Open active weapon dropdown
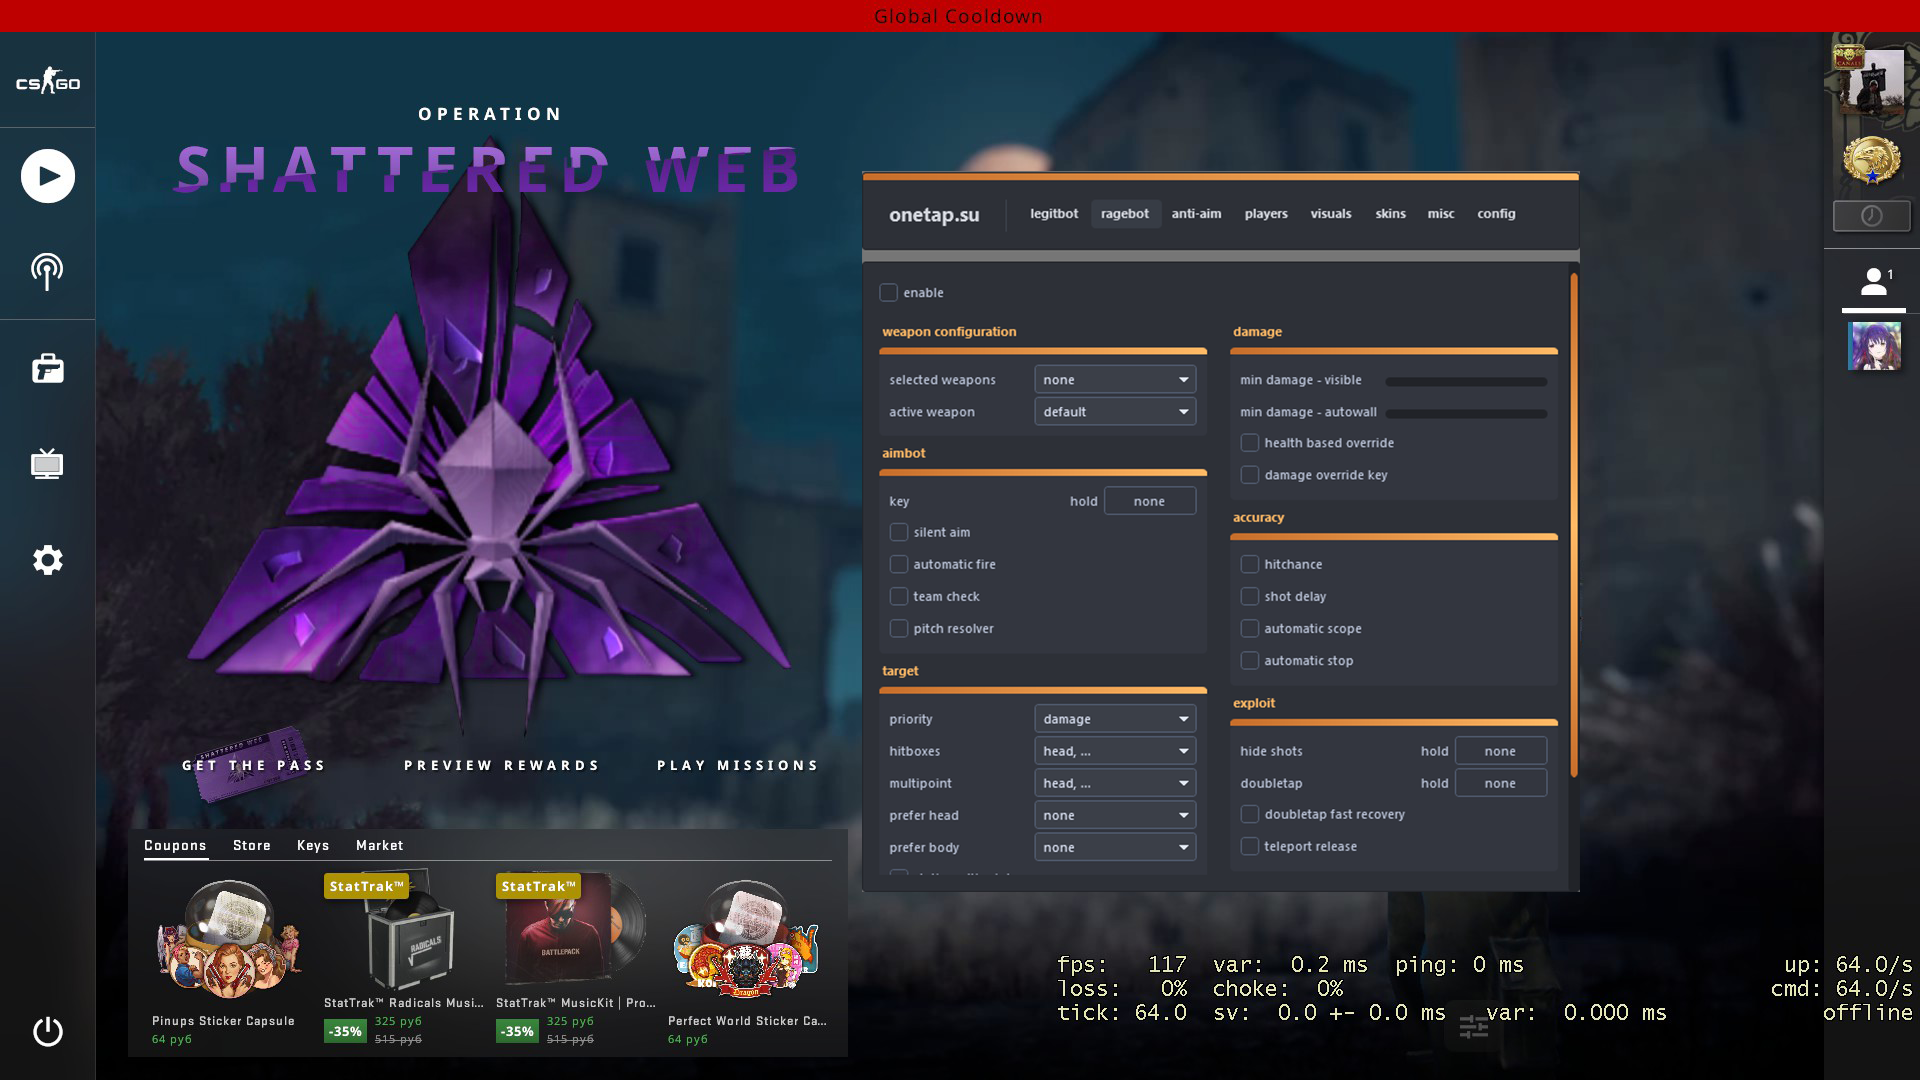Image resolution: width=1920 pixels, height=1080 pixels. [1115, 412]
